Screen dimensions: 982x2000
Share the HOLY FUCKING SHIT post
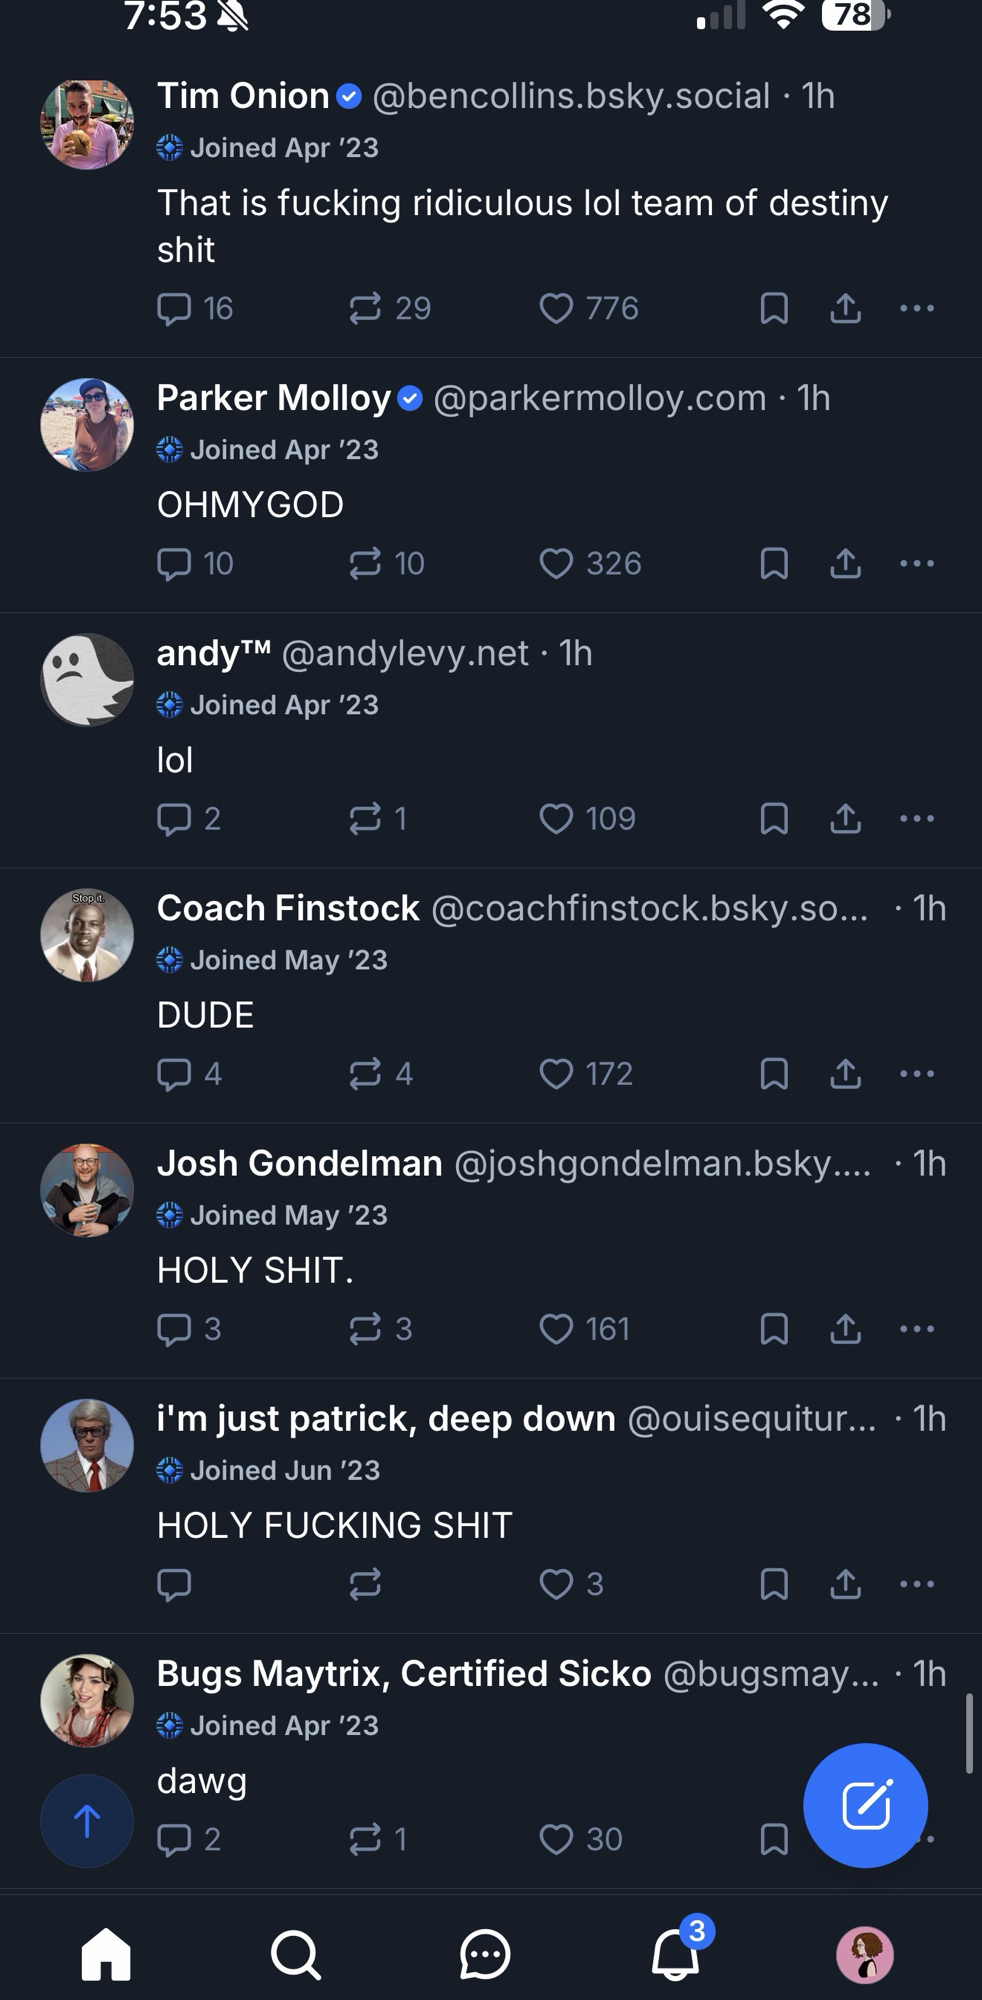(845, 1584)
